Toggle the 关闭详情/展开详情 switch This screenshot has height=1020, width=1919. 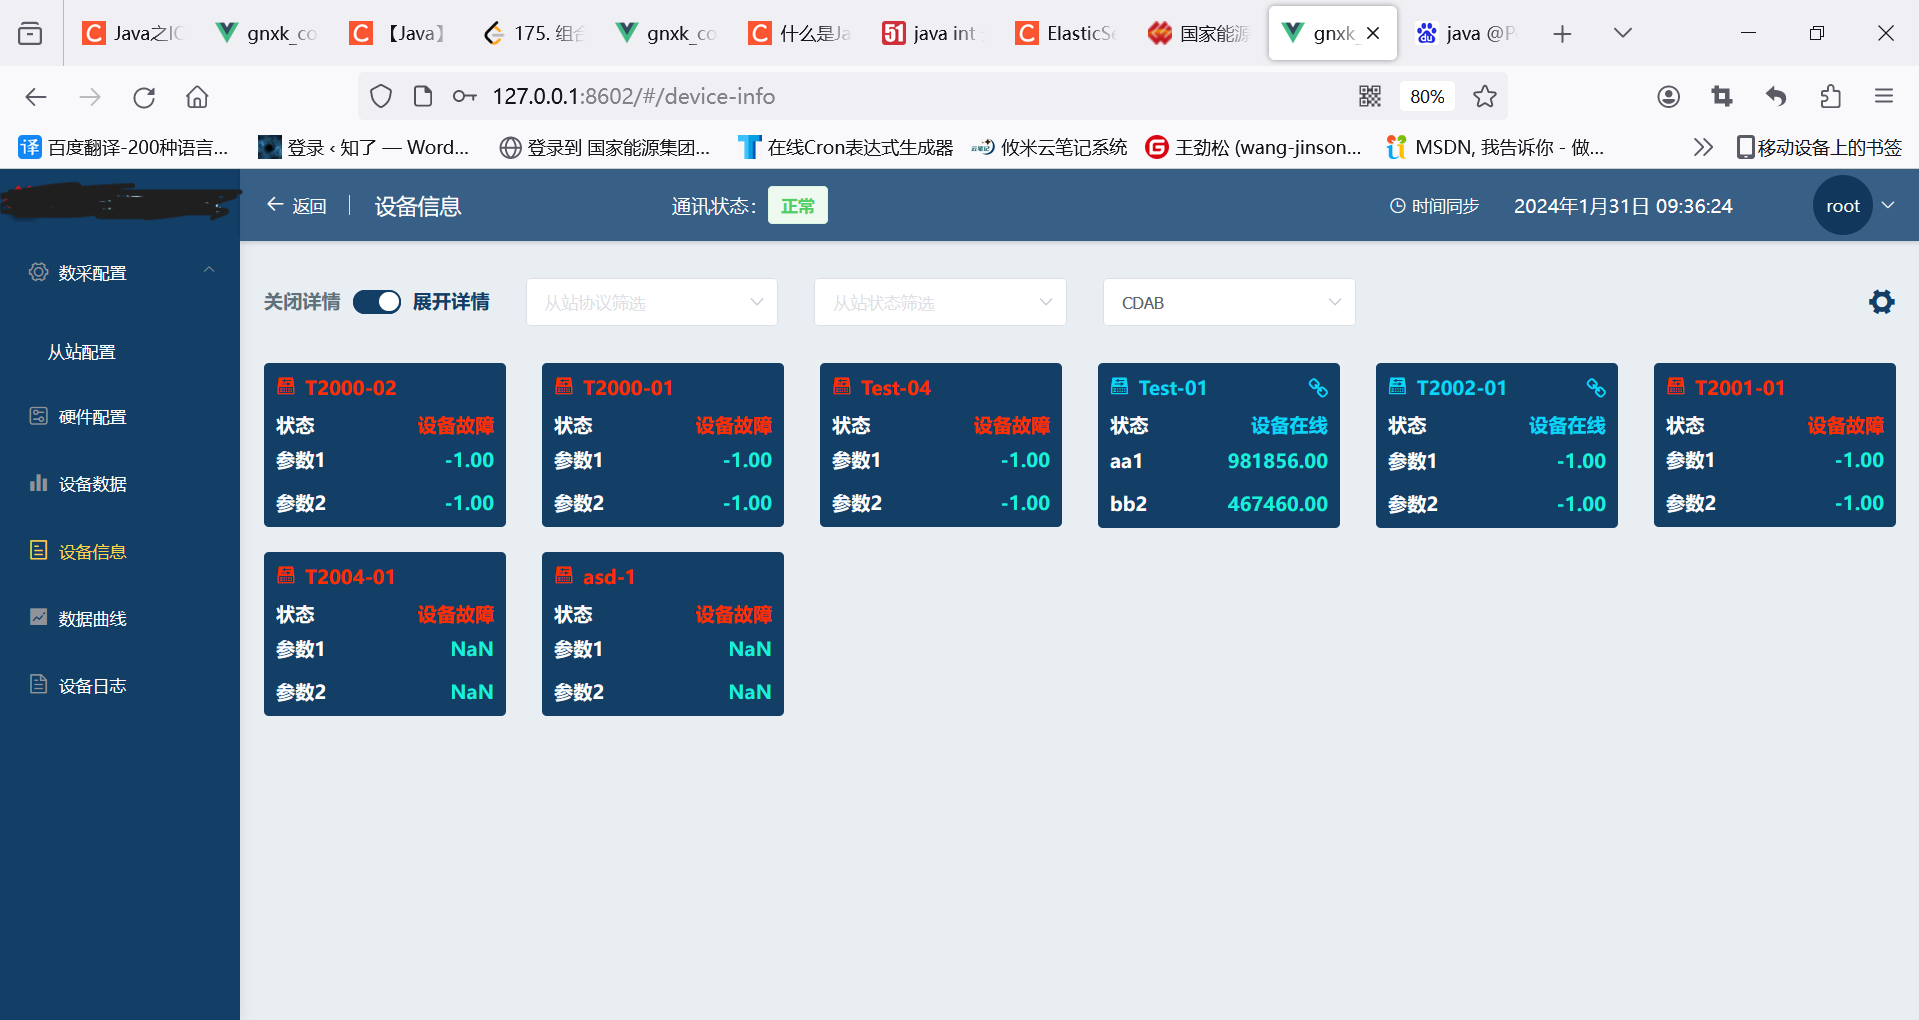point(377,302)
